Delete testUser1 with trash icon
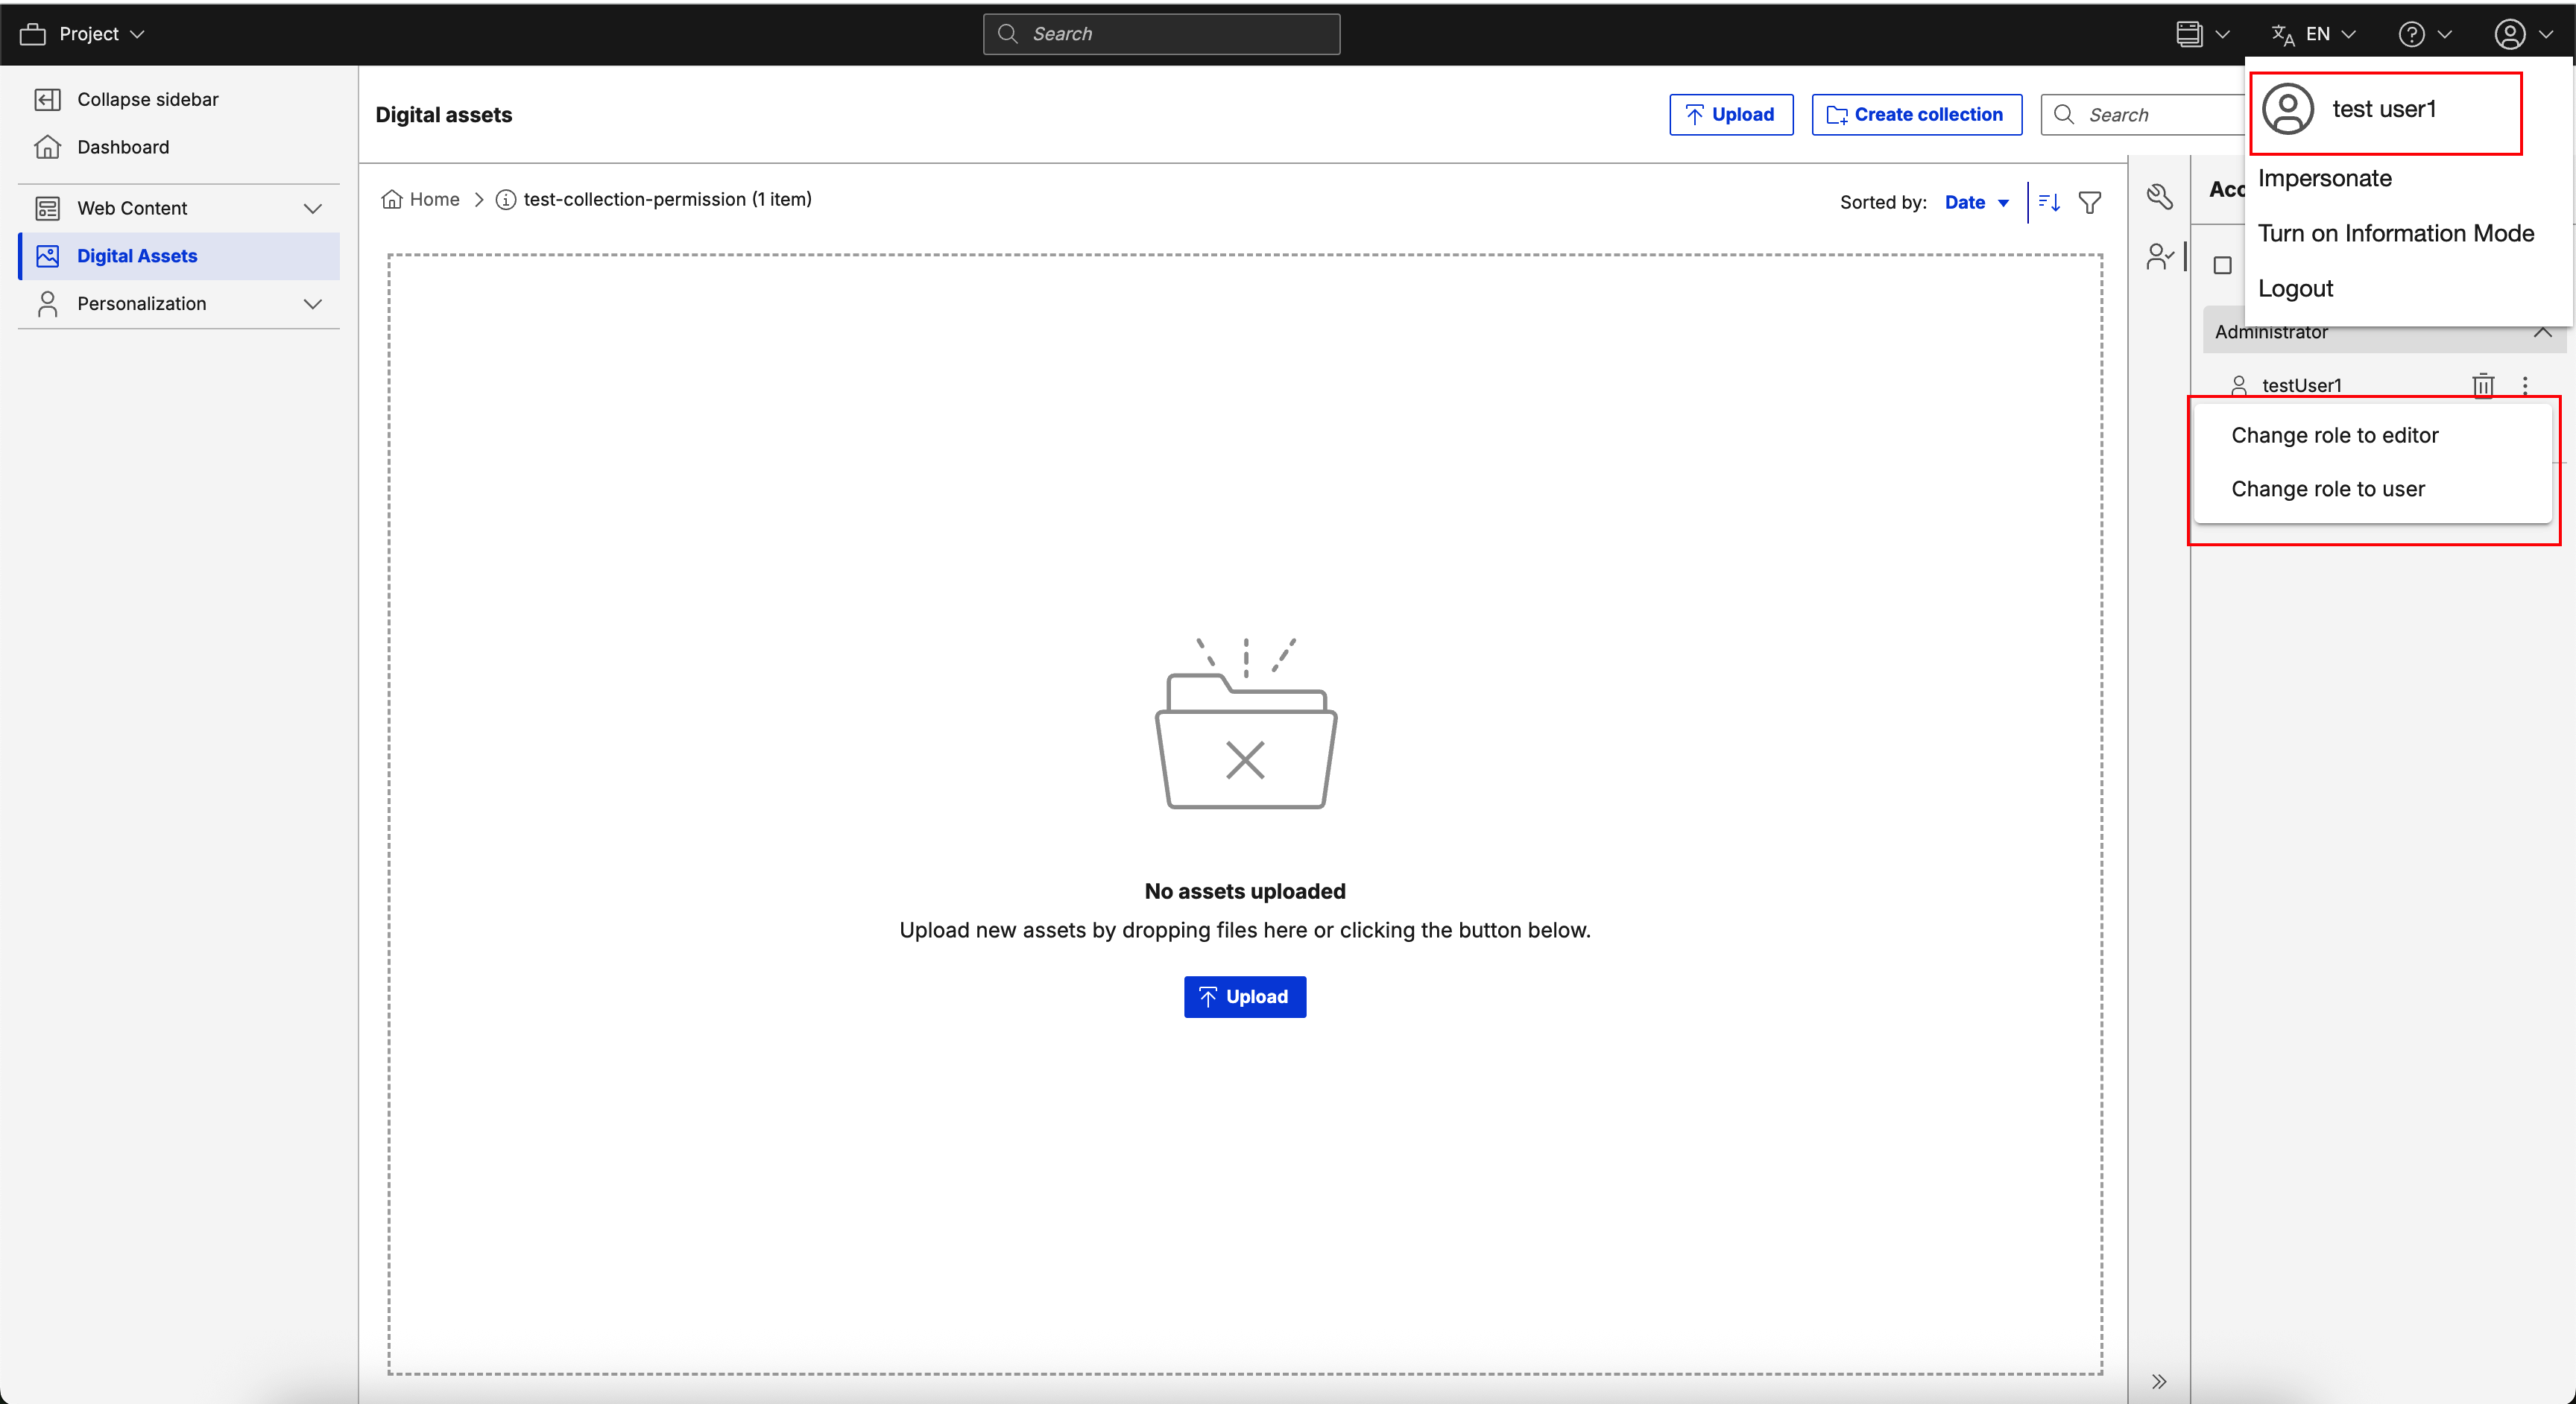This screenshot has height=1404, width=2576. [x=2483, y=385]
